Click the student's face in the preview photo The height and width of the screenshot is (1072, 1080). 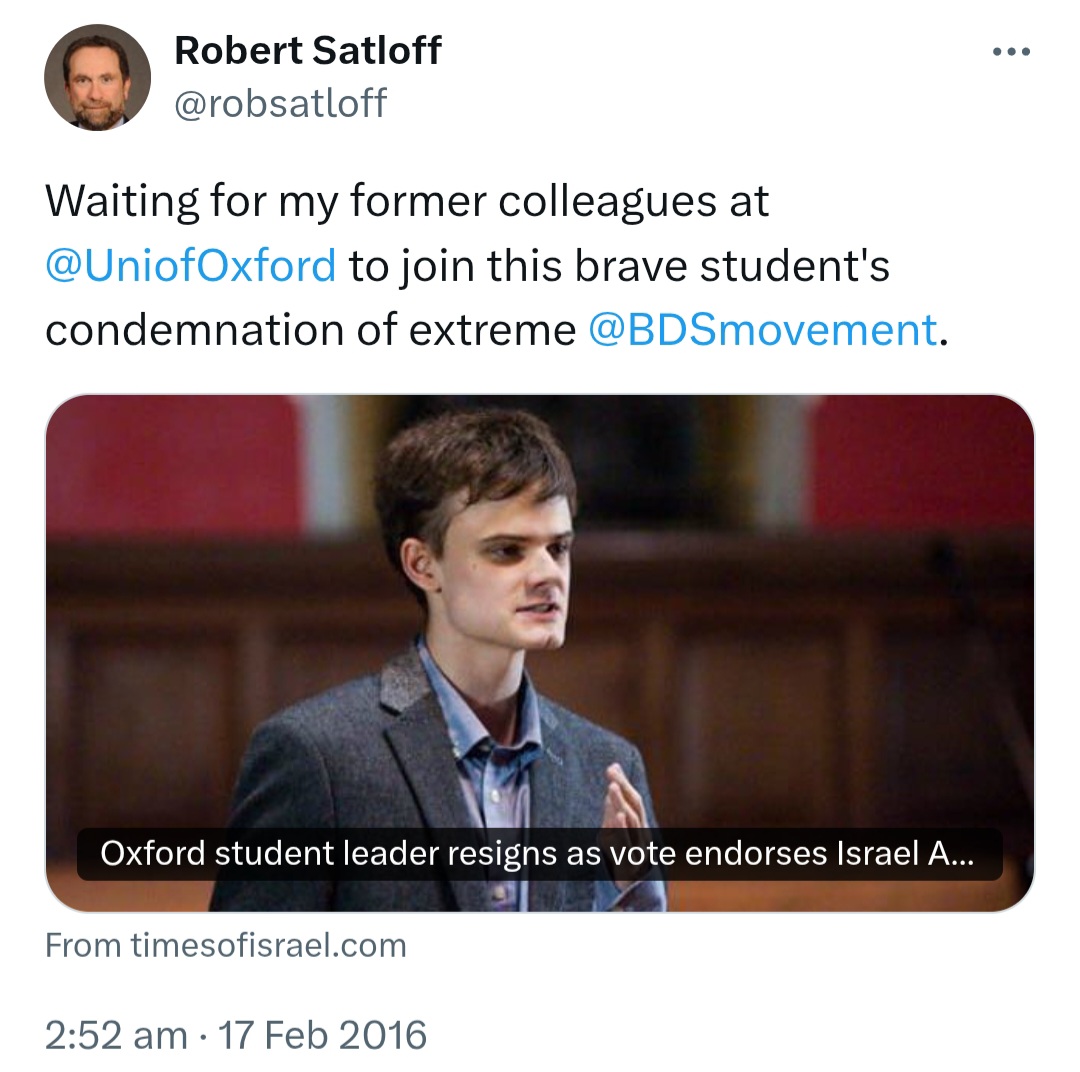[x=510, y=560]
